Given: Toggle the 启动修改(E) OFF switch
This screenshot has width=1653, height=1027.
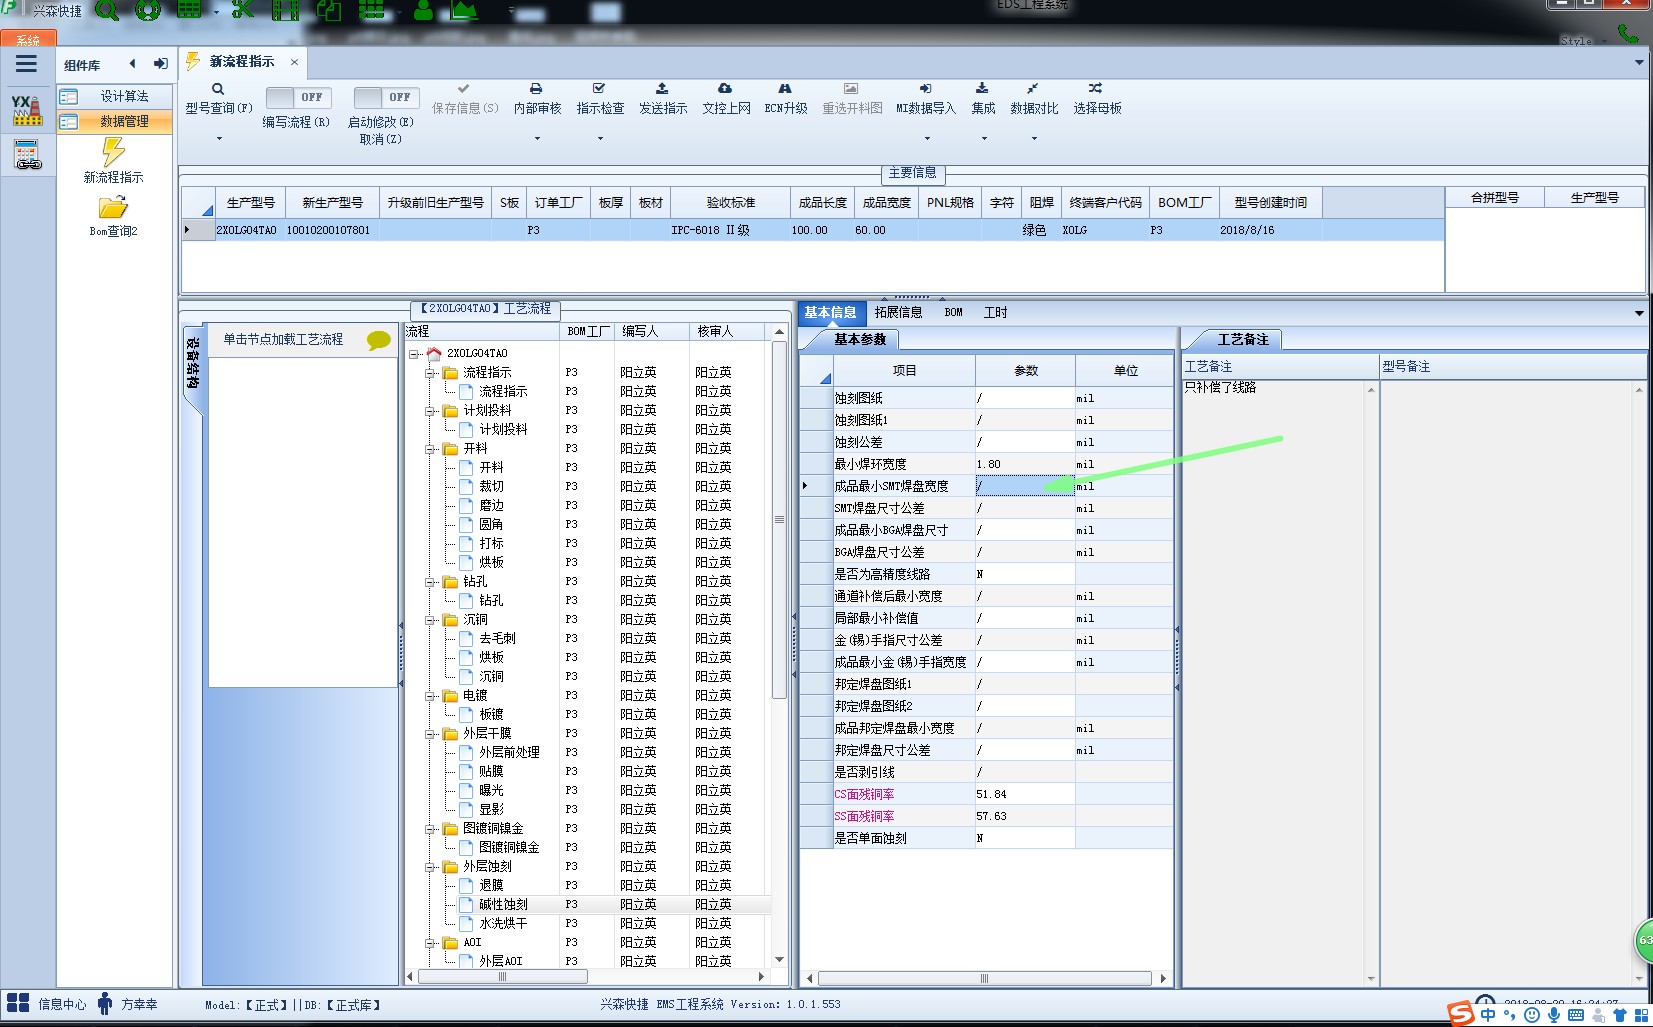Looking at the screenshot, I should [386, 97].
